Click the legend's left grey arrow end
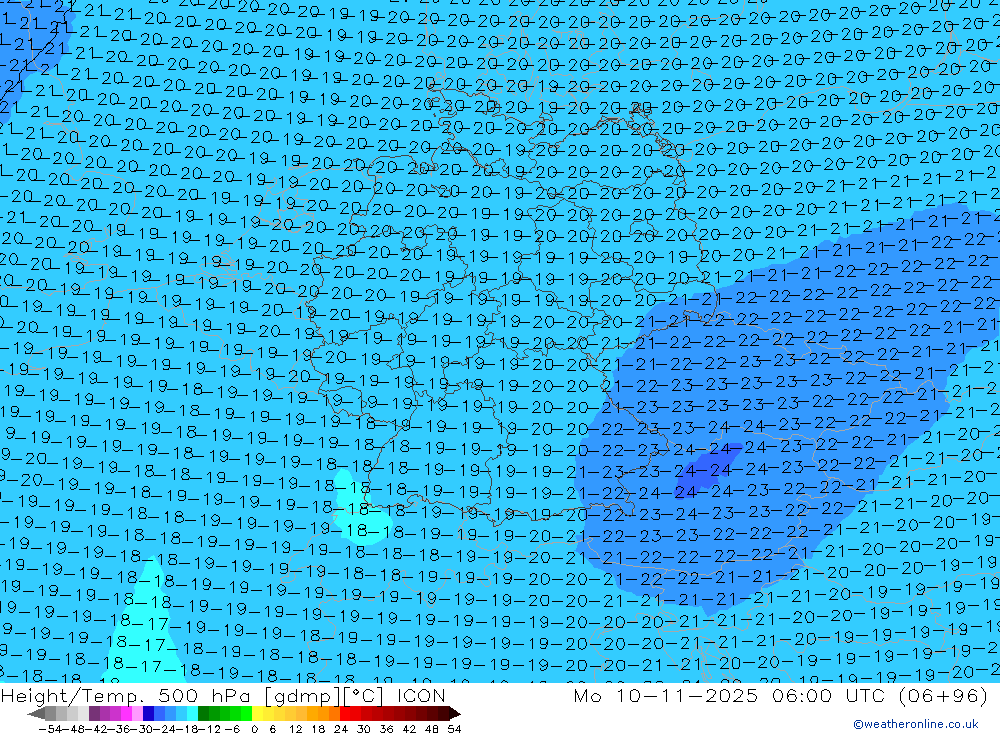The height and width of the screenshot is (733, 1000). coord(36,714)
